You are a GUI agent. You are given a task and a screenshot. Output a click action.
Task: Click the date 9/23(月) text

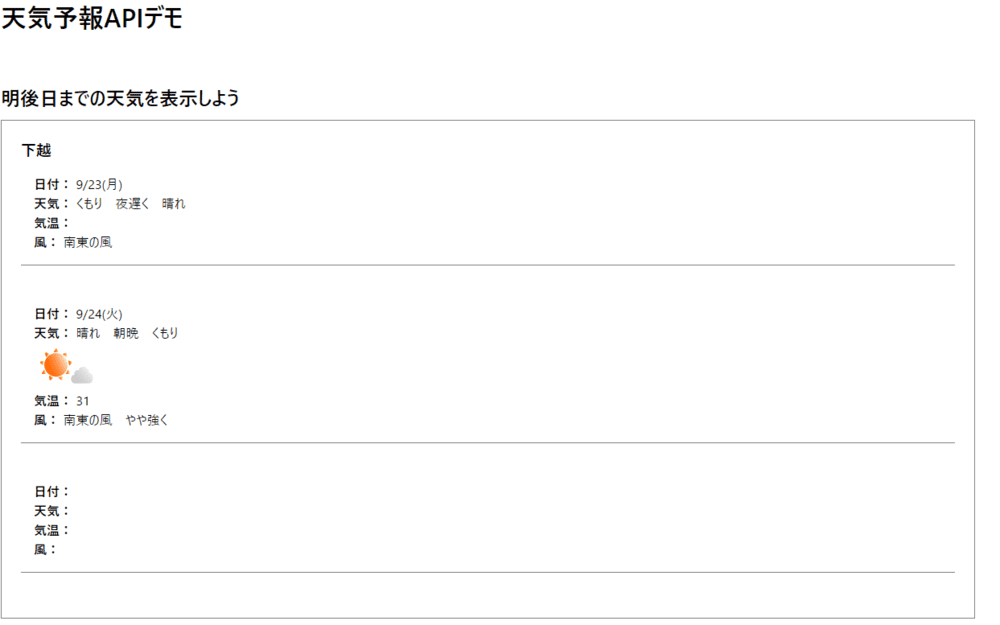[x=99, y=184]
